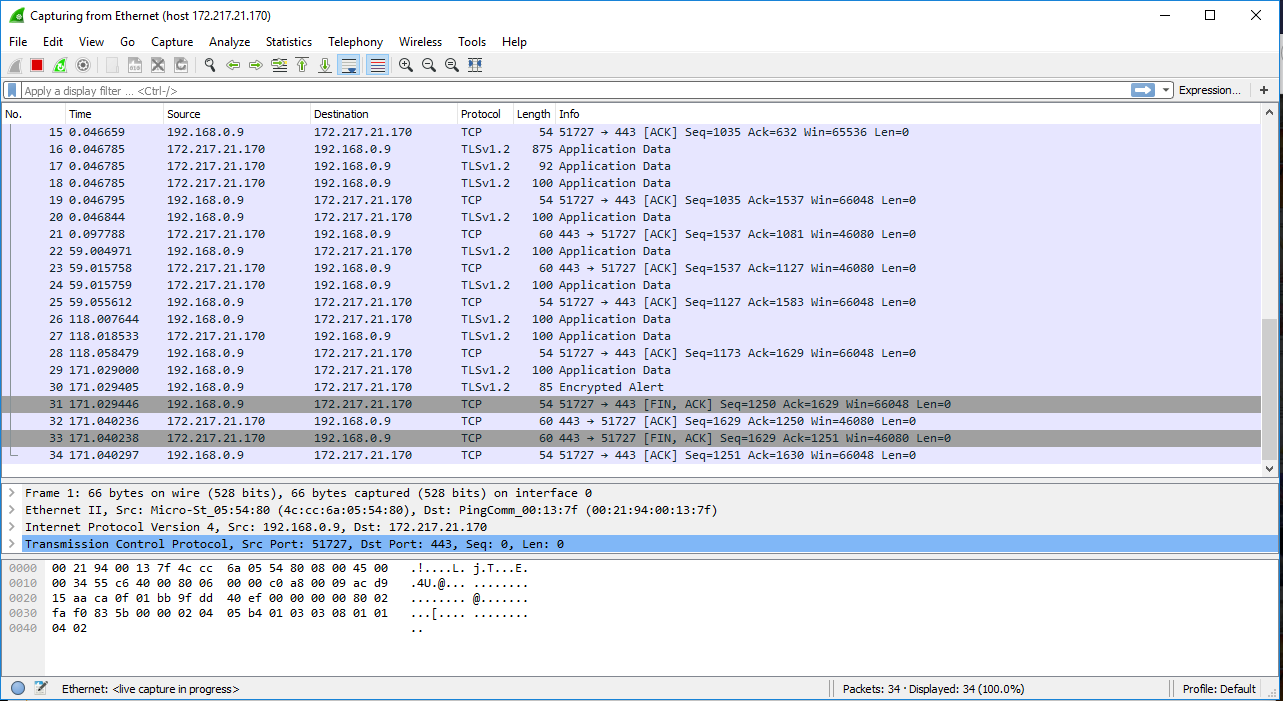Toggle auto-scroll during live capture
Image resolution: width=1283 pixels, height=701 pixels.
click(349, 65)
